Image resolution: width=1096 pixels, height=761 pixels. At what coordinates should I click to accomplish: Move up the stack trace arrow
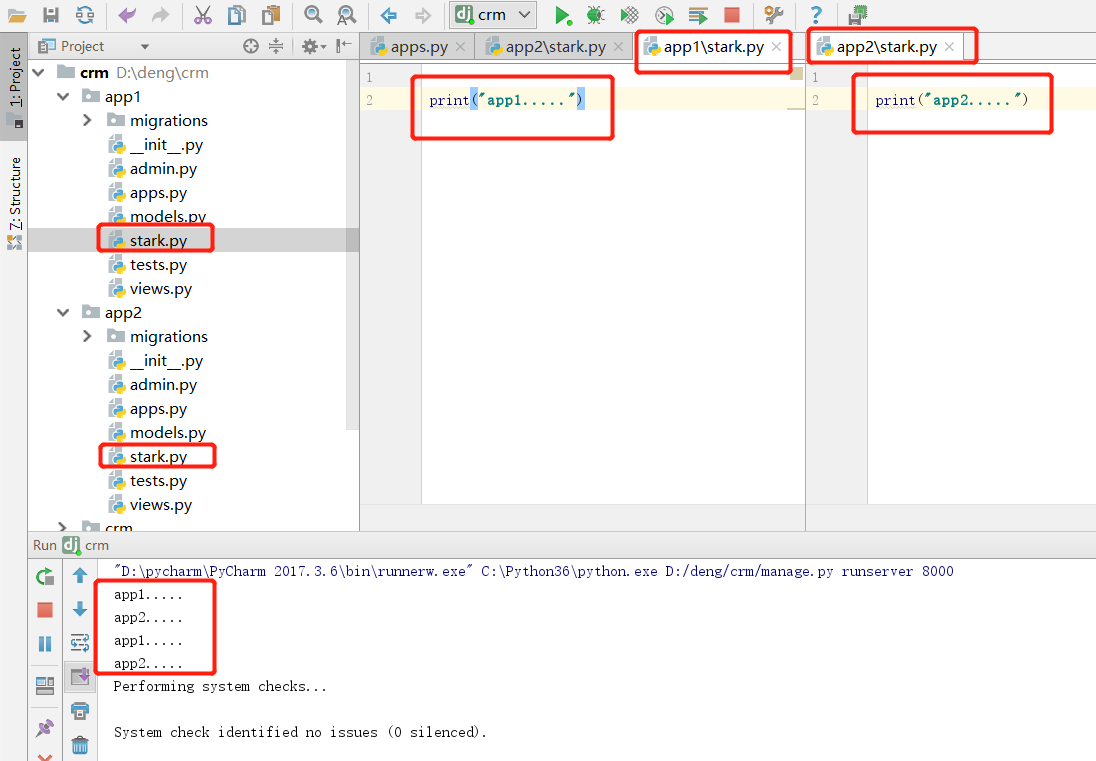pyautogui.click(x=80, y=575)
